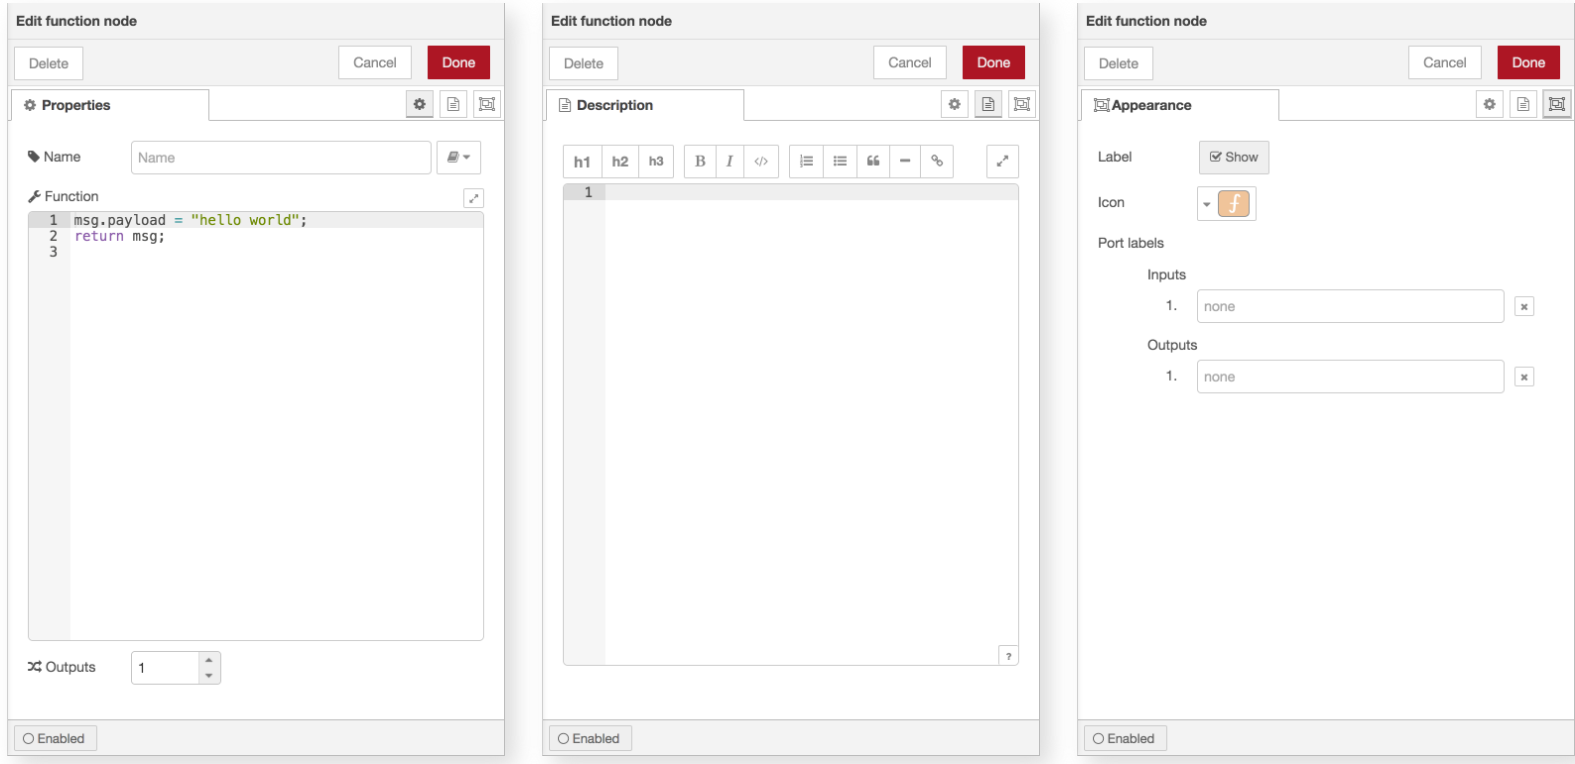Insert heading h3 in description editor

[x=656, y=161]
